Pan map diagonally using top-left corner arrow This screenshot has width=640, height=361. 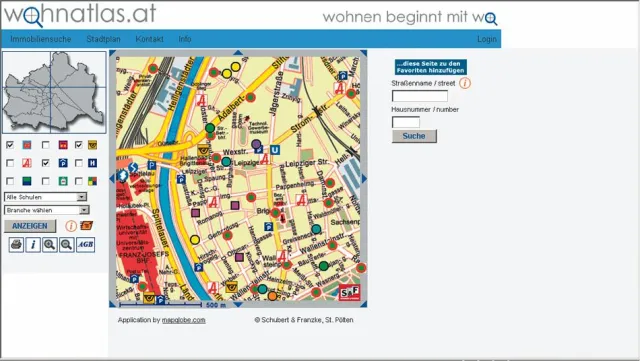point(112,53)
